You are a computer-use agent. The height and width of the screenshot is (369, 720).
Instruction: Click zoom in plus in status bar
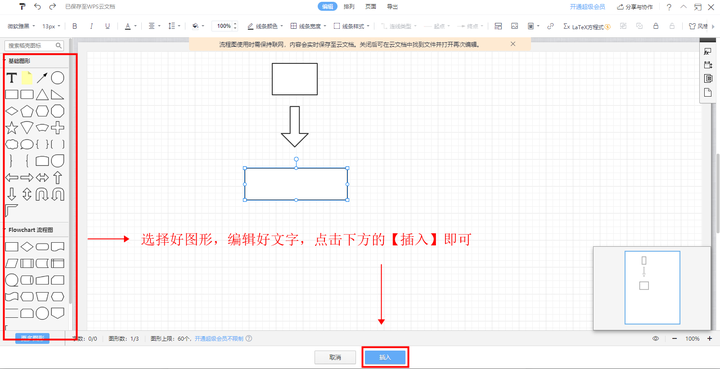click(709, 339)
